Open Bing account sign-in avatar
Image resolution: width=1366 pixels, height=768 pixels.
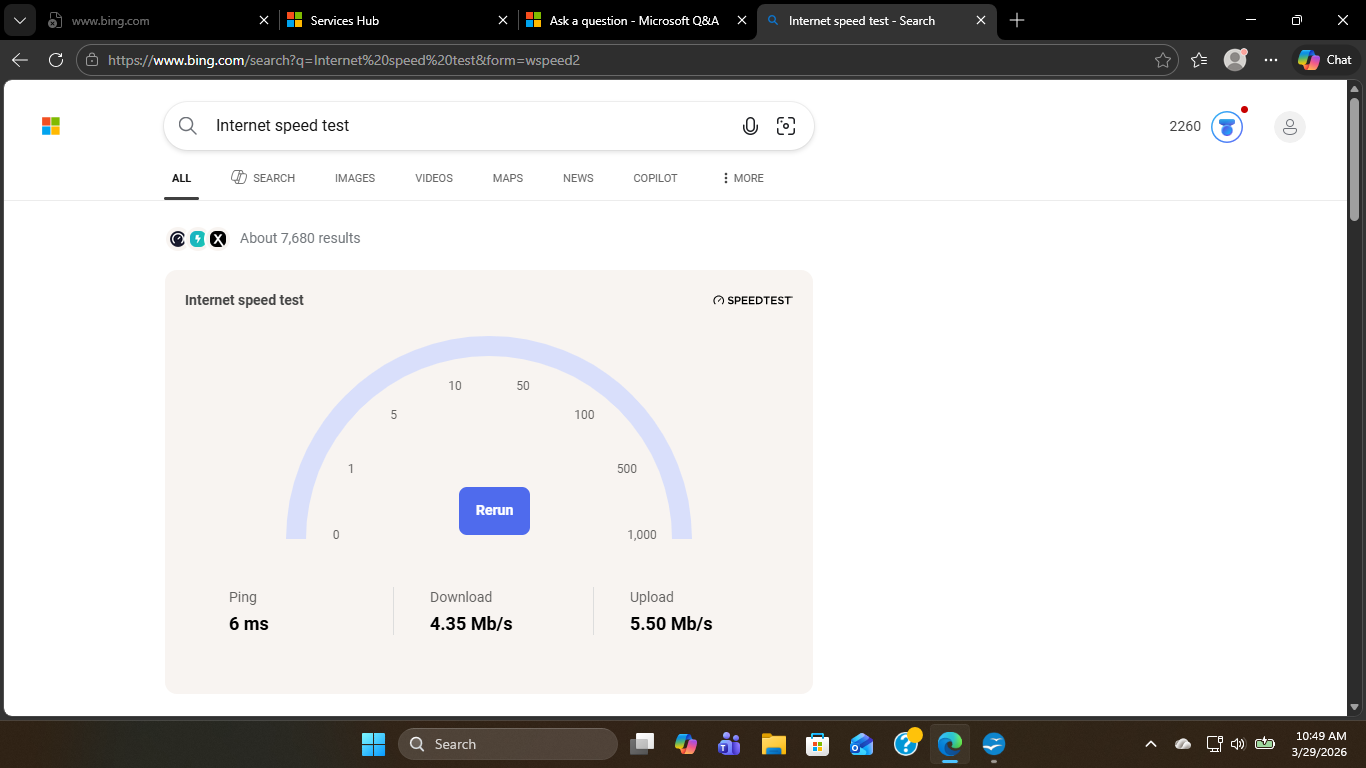click(x=1290, y=127)
